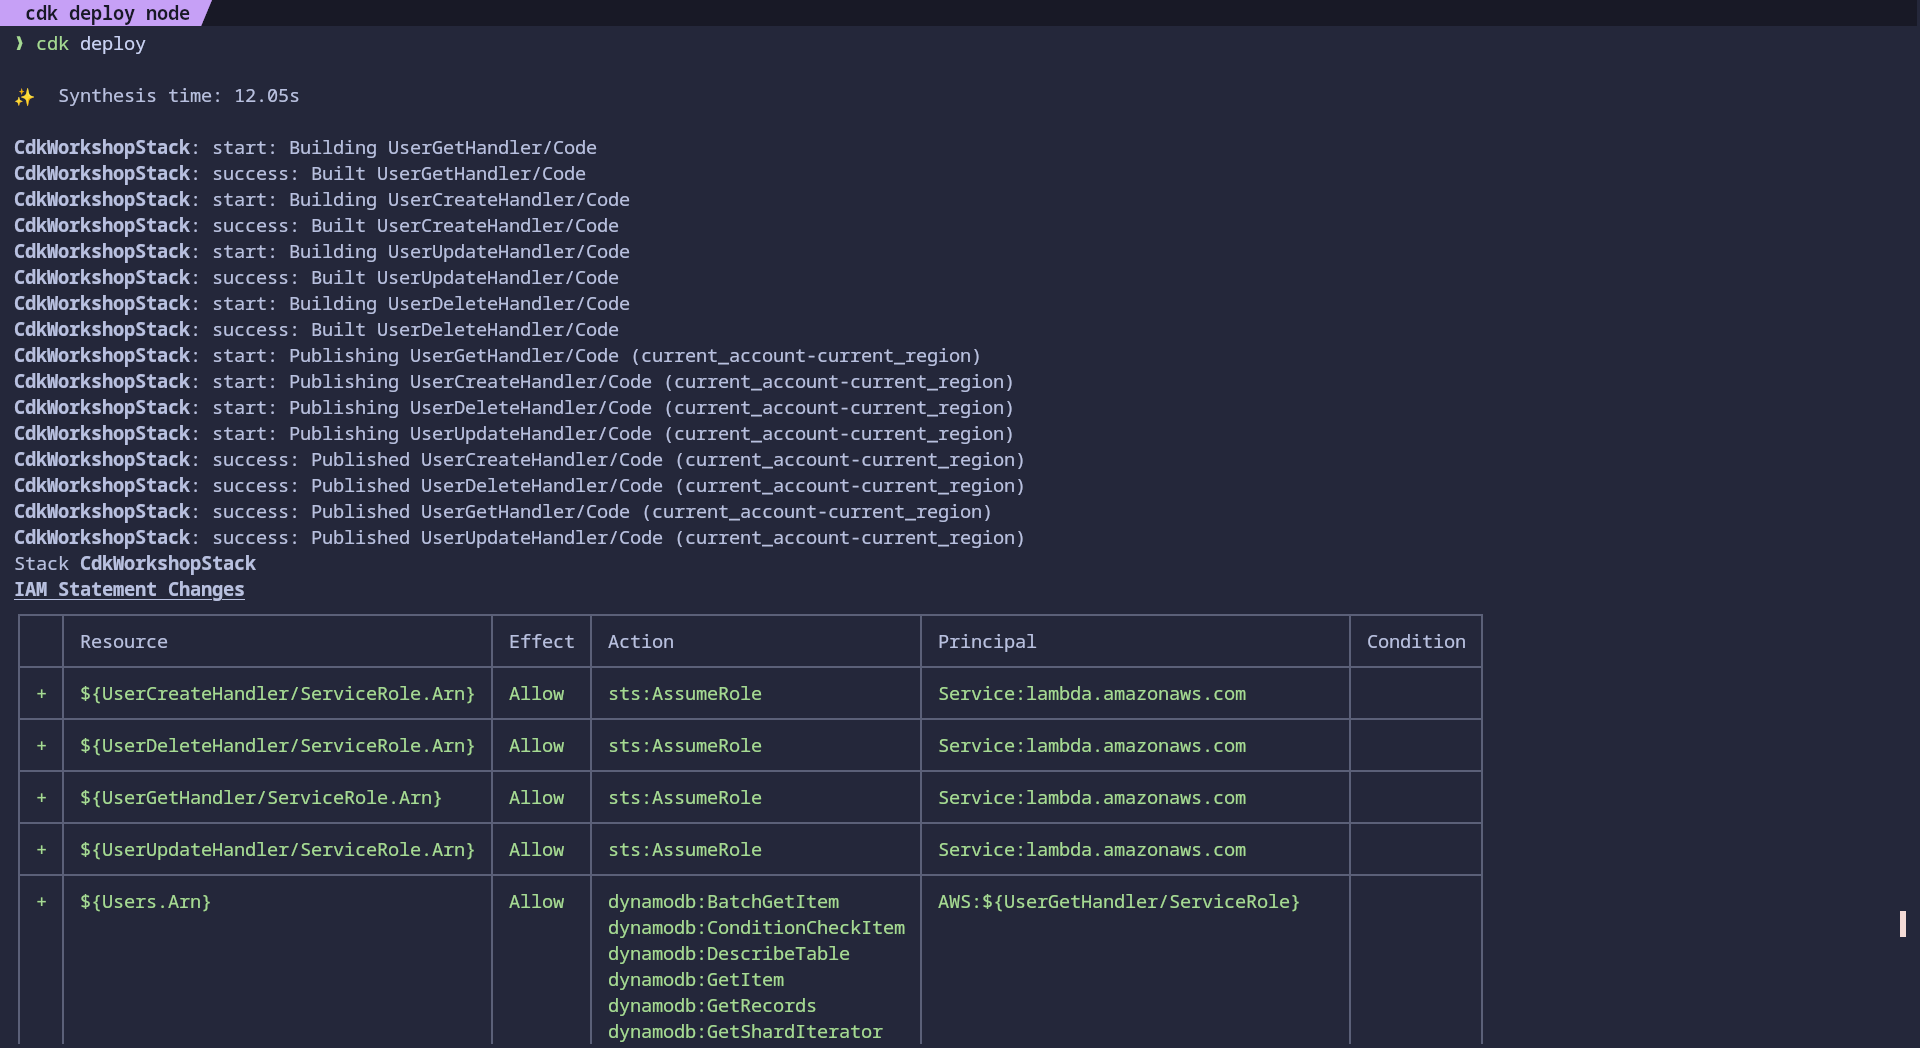Click 'start: Publishing UserUpdateHandler/Code' line

514,434
